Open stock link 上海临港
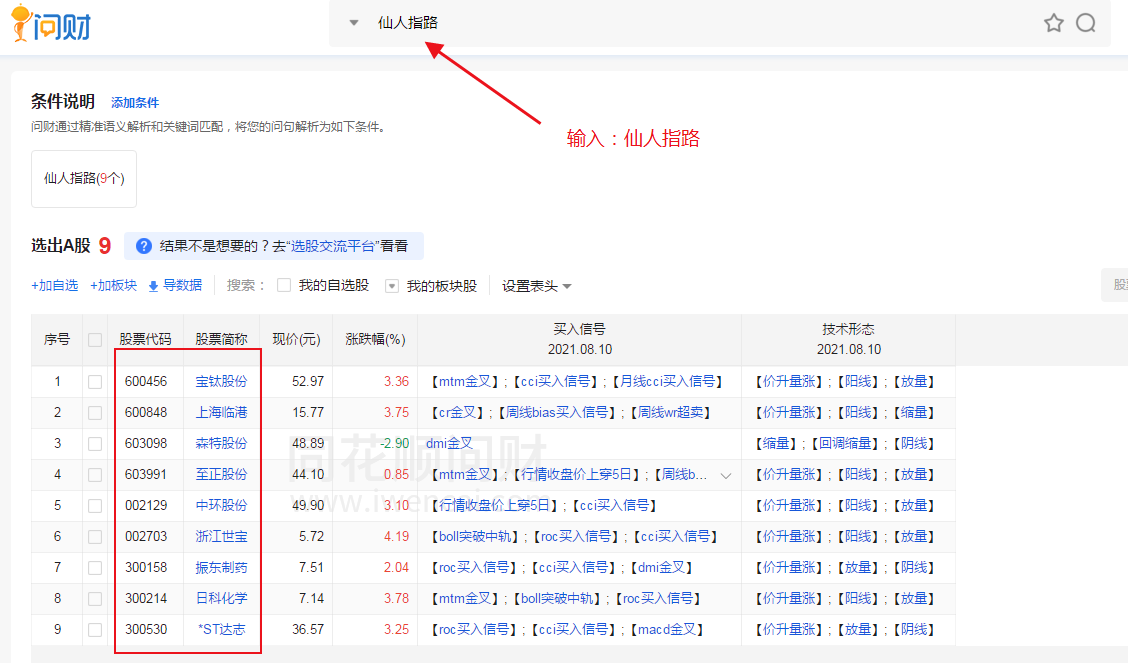 222,412
